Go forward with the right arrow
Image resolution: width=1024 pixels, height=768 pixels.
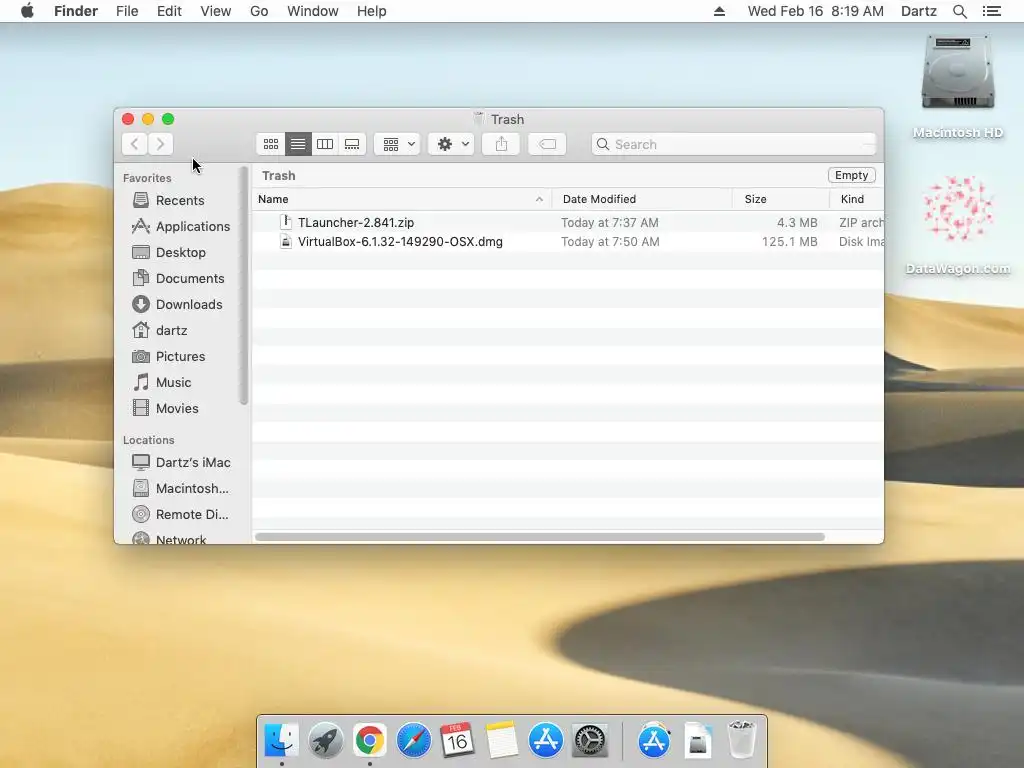[161, 144]
